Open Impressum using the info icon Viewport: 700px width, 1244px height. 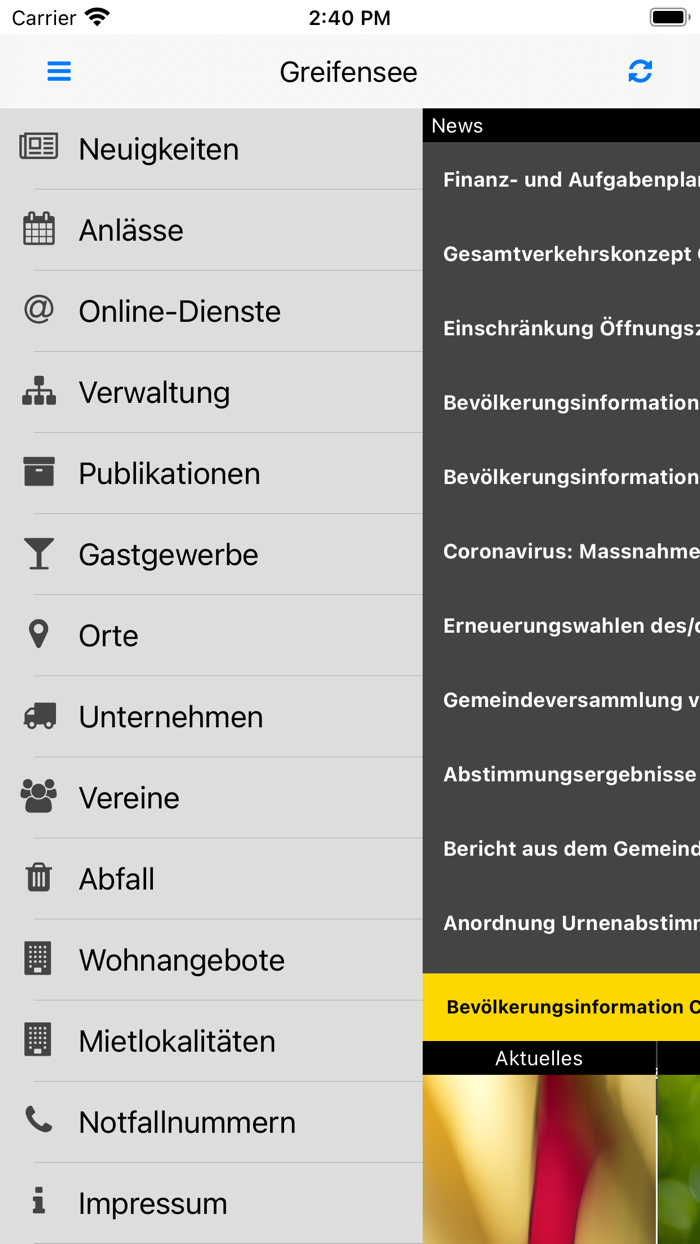[37, 1203]
